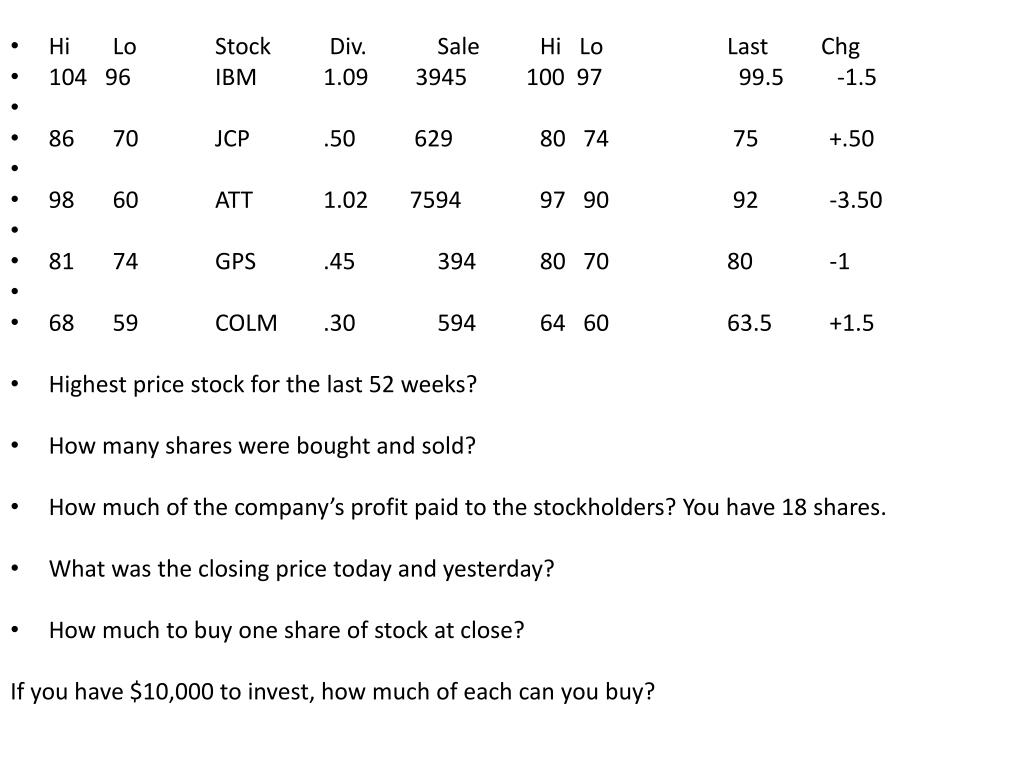
Task: Click the Stock column header
Action: point(242,46)
